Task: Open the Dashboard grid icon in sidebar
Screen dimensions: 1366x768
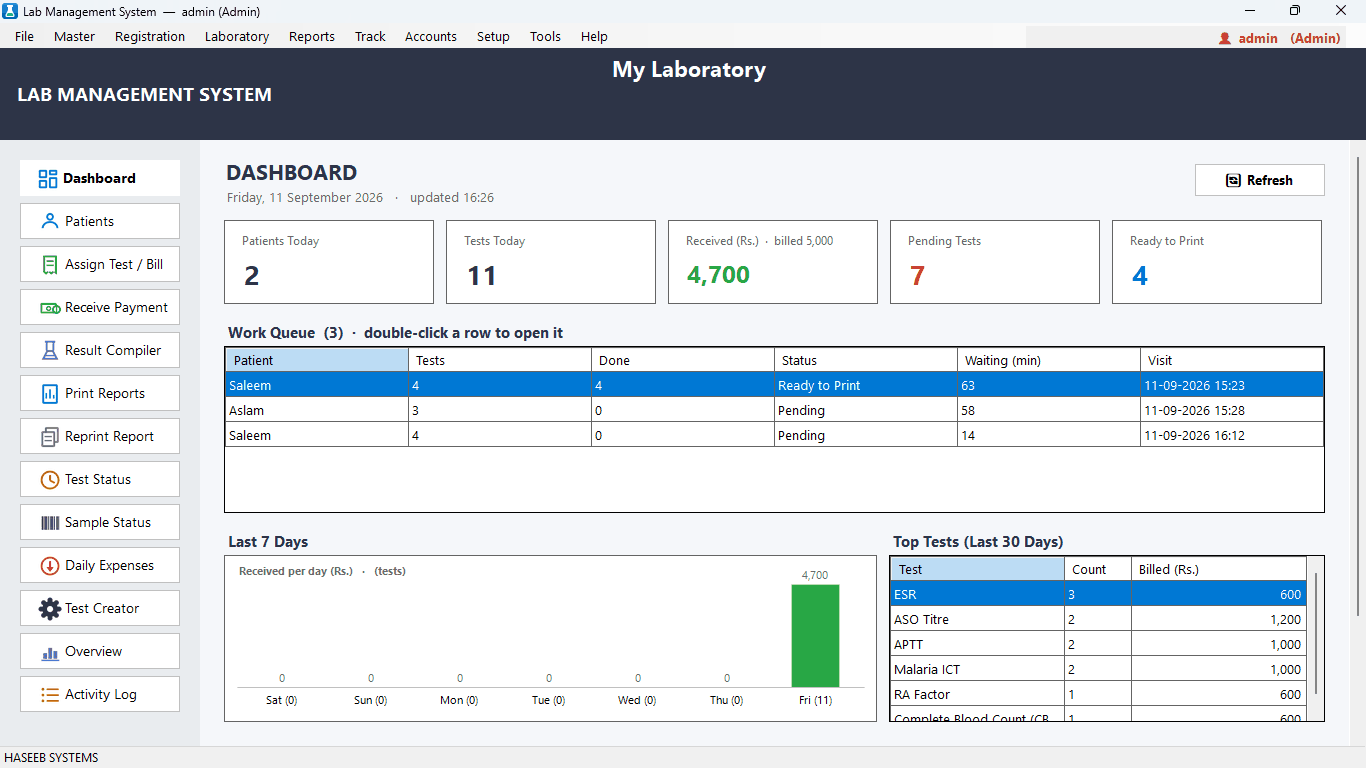Action: [x=48, y=179]
